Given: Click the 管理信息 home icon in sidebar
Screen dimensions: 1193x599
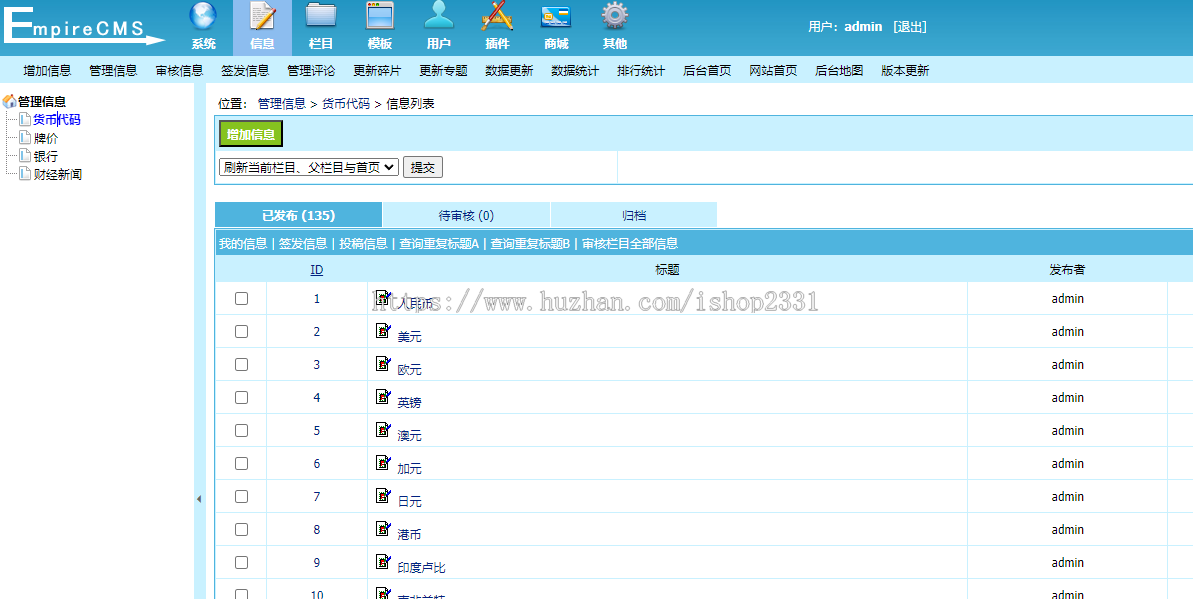Looking at the screenshot, I should coord(10,101).
